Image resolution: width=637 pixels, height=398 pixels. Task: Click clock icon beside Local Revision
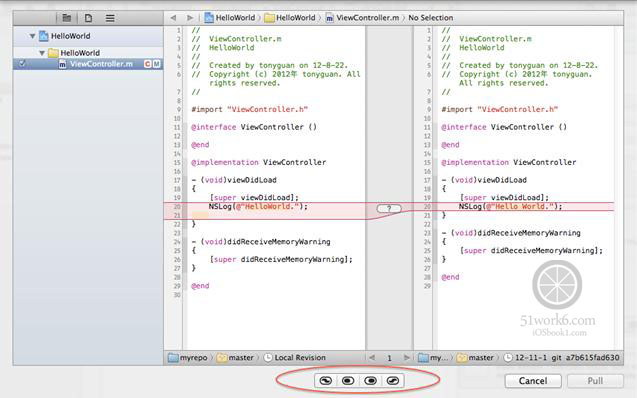pyautogui.click(x=268, y=358)
